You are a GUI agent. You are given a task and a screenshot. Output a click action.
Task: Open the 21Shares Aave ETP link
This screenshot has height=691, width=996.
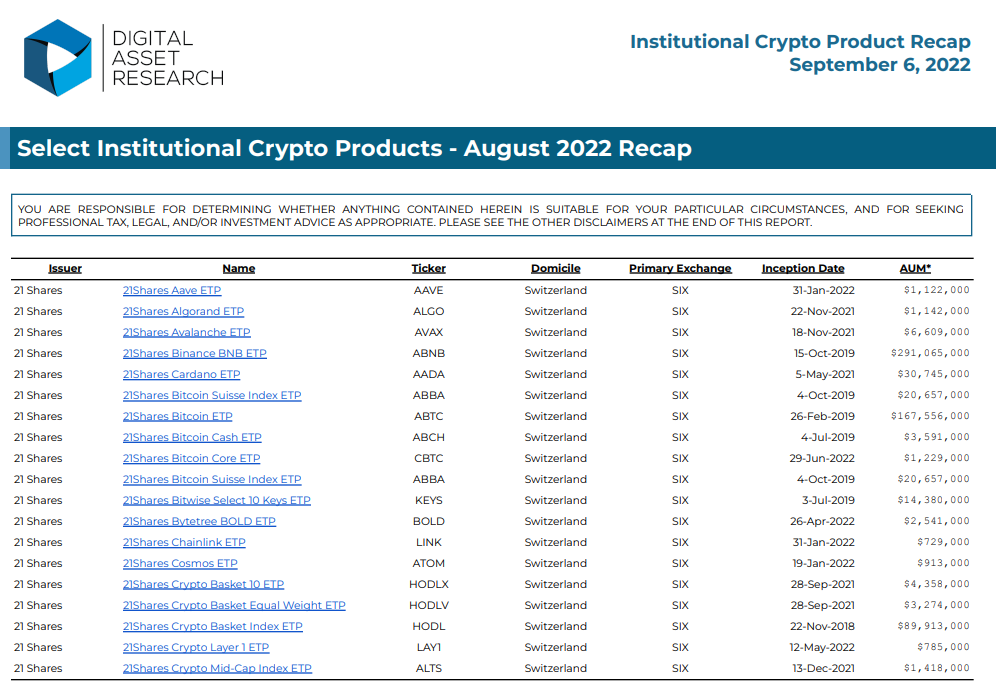click(x=172, y=290)
